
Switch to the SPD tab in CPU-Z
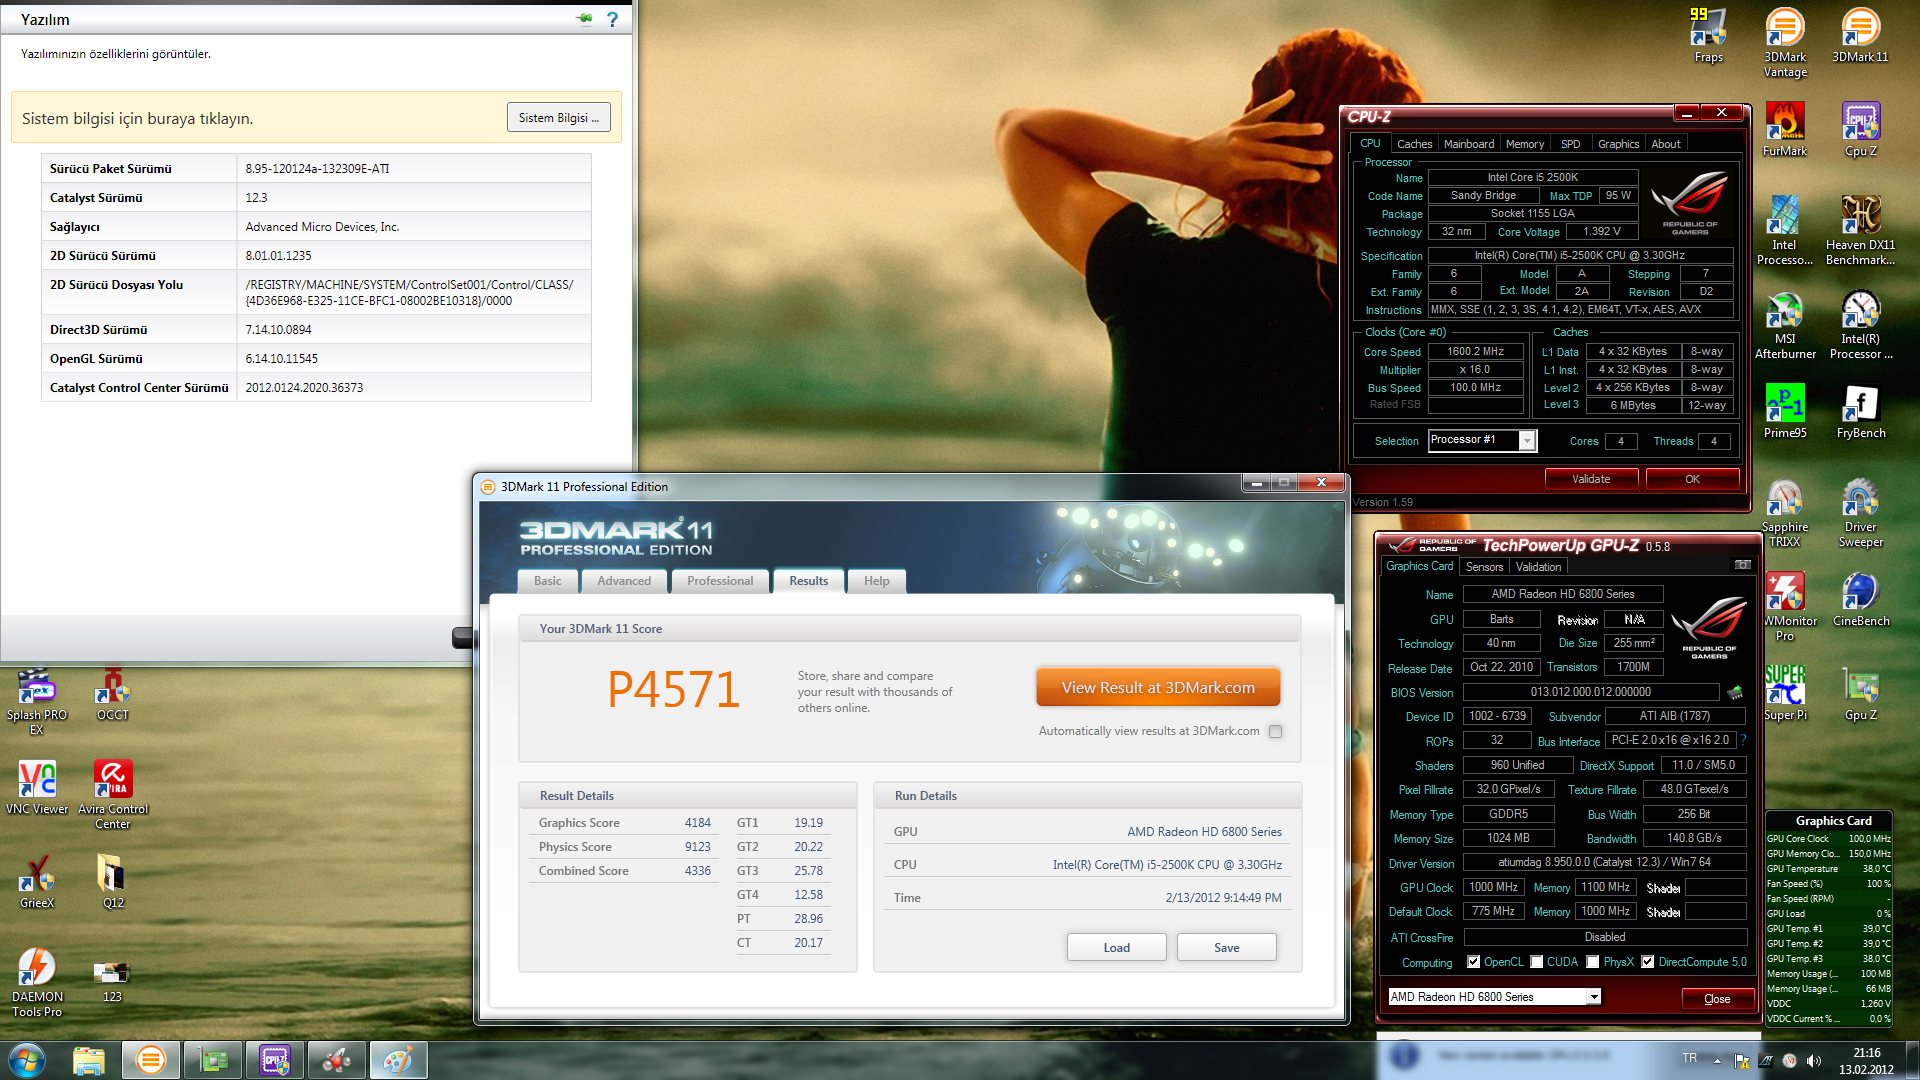[1570, 144]
